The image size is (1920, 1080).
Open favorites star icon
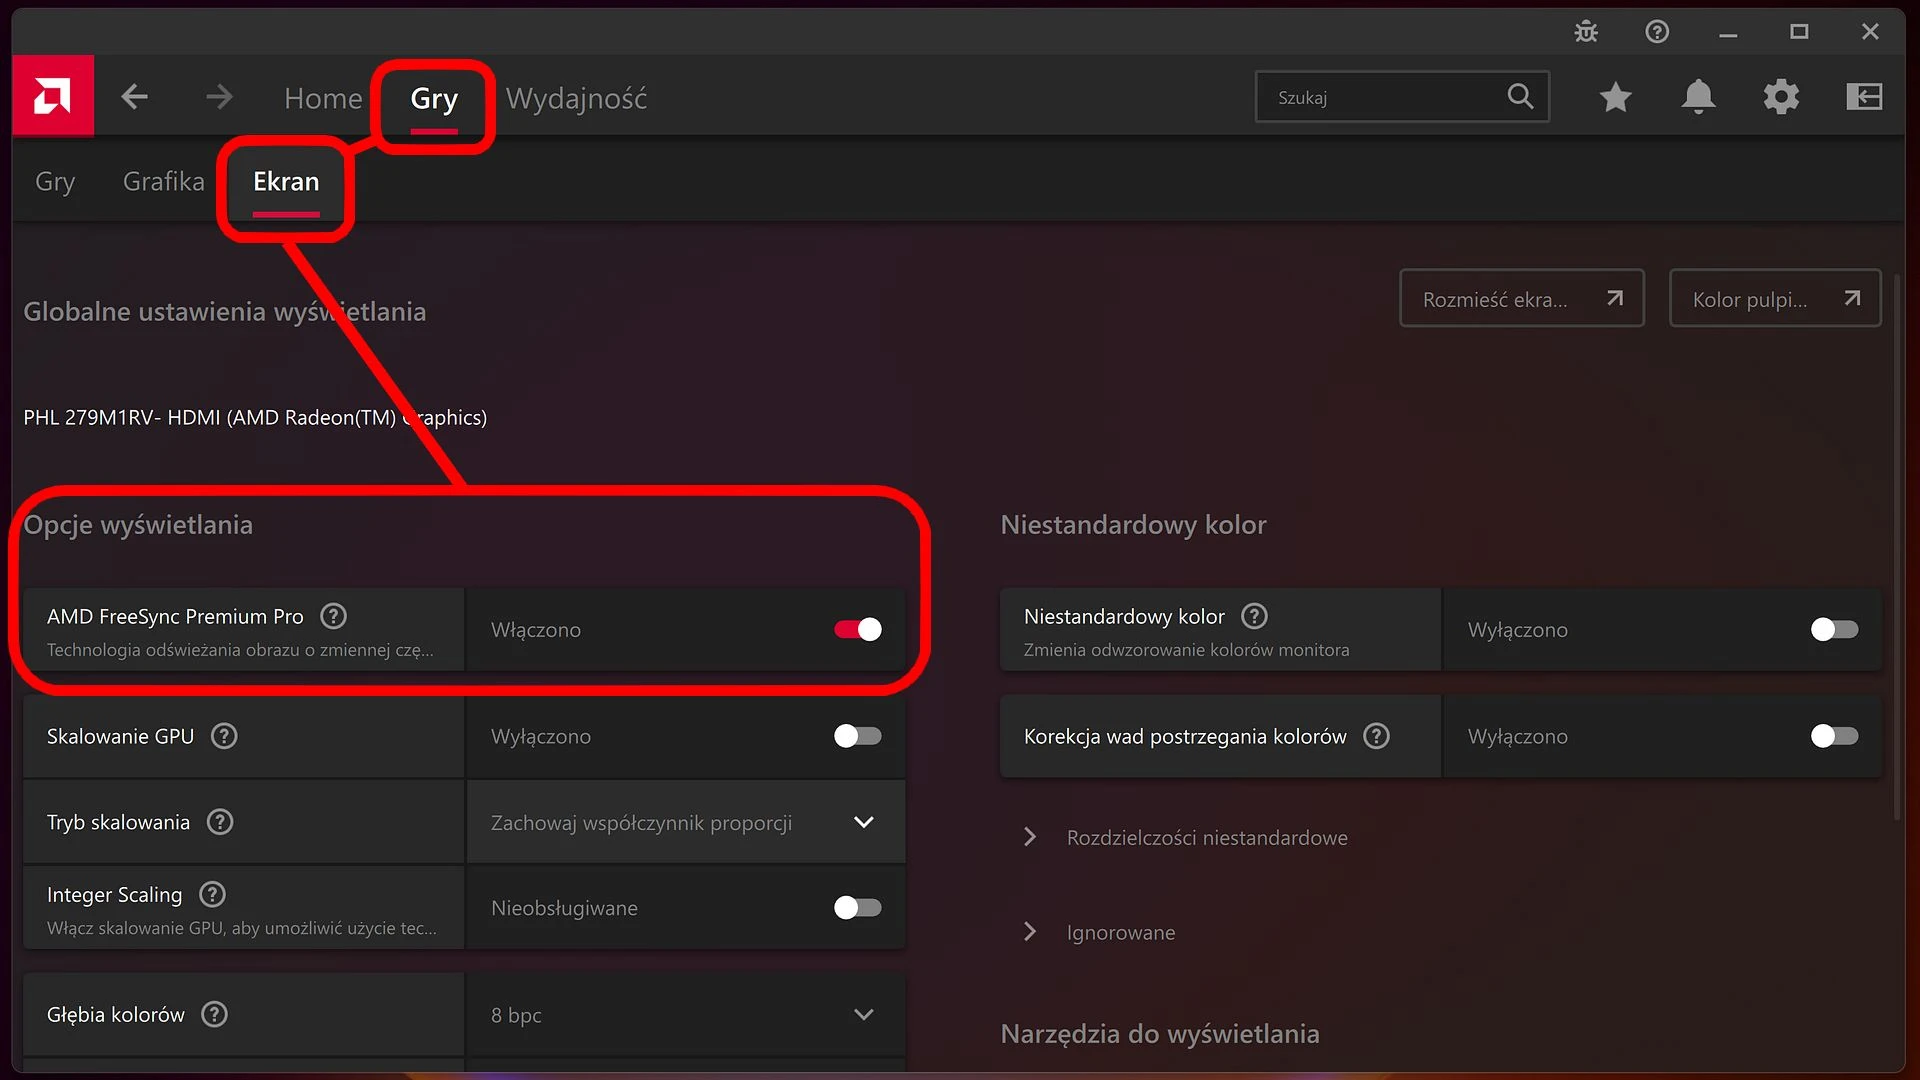coord(1615,97)
